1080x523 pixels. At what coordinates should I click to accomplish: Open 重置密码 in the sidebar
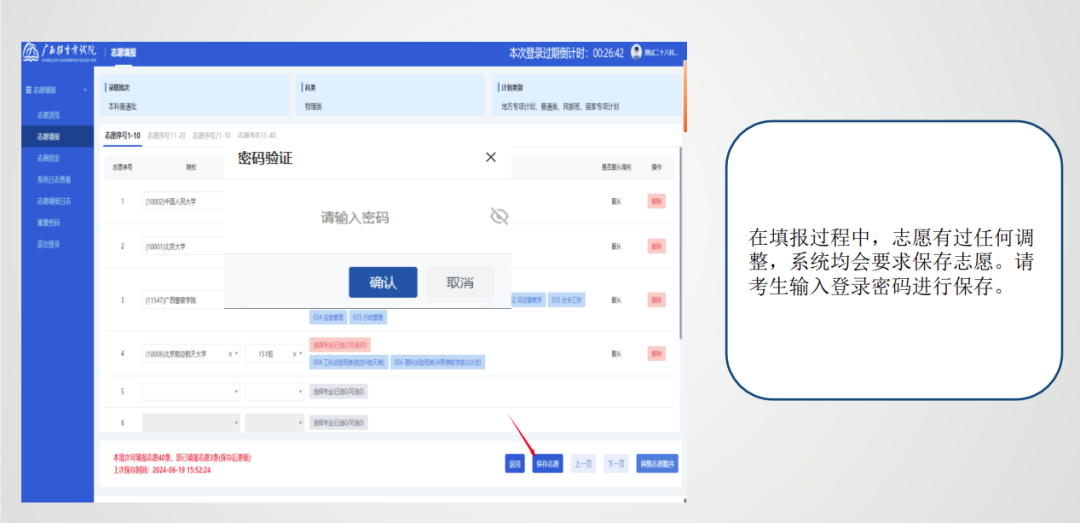[x=49, y=222]
